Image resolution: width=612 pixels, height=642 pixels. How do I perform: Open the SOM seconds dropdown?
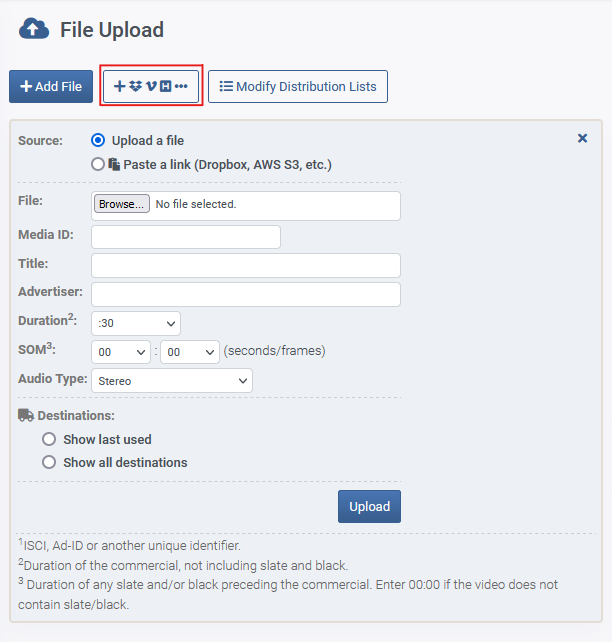click(121, 352)
